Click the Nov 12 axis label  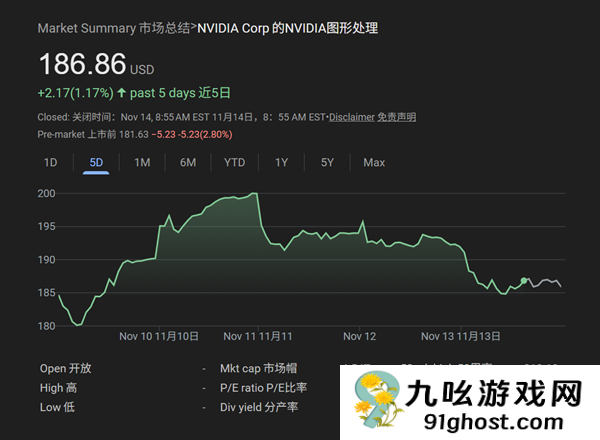359,336
